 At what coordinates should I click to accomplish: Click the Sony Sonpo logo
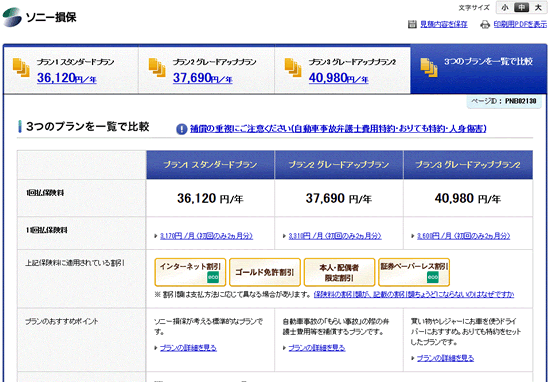(x=40, y=16)
